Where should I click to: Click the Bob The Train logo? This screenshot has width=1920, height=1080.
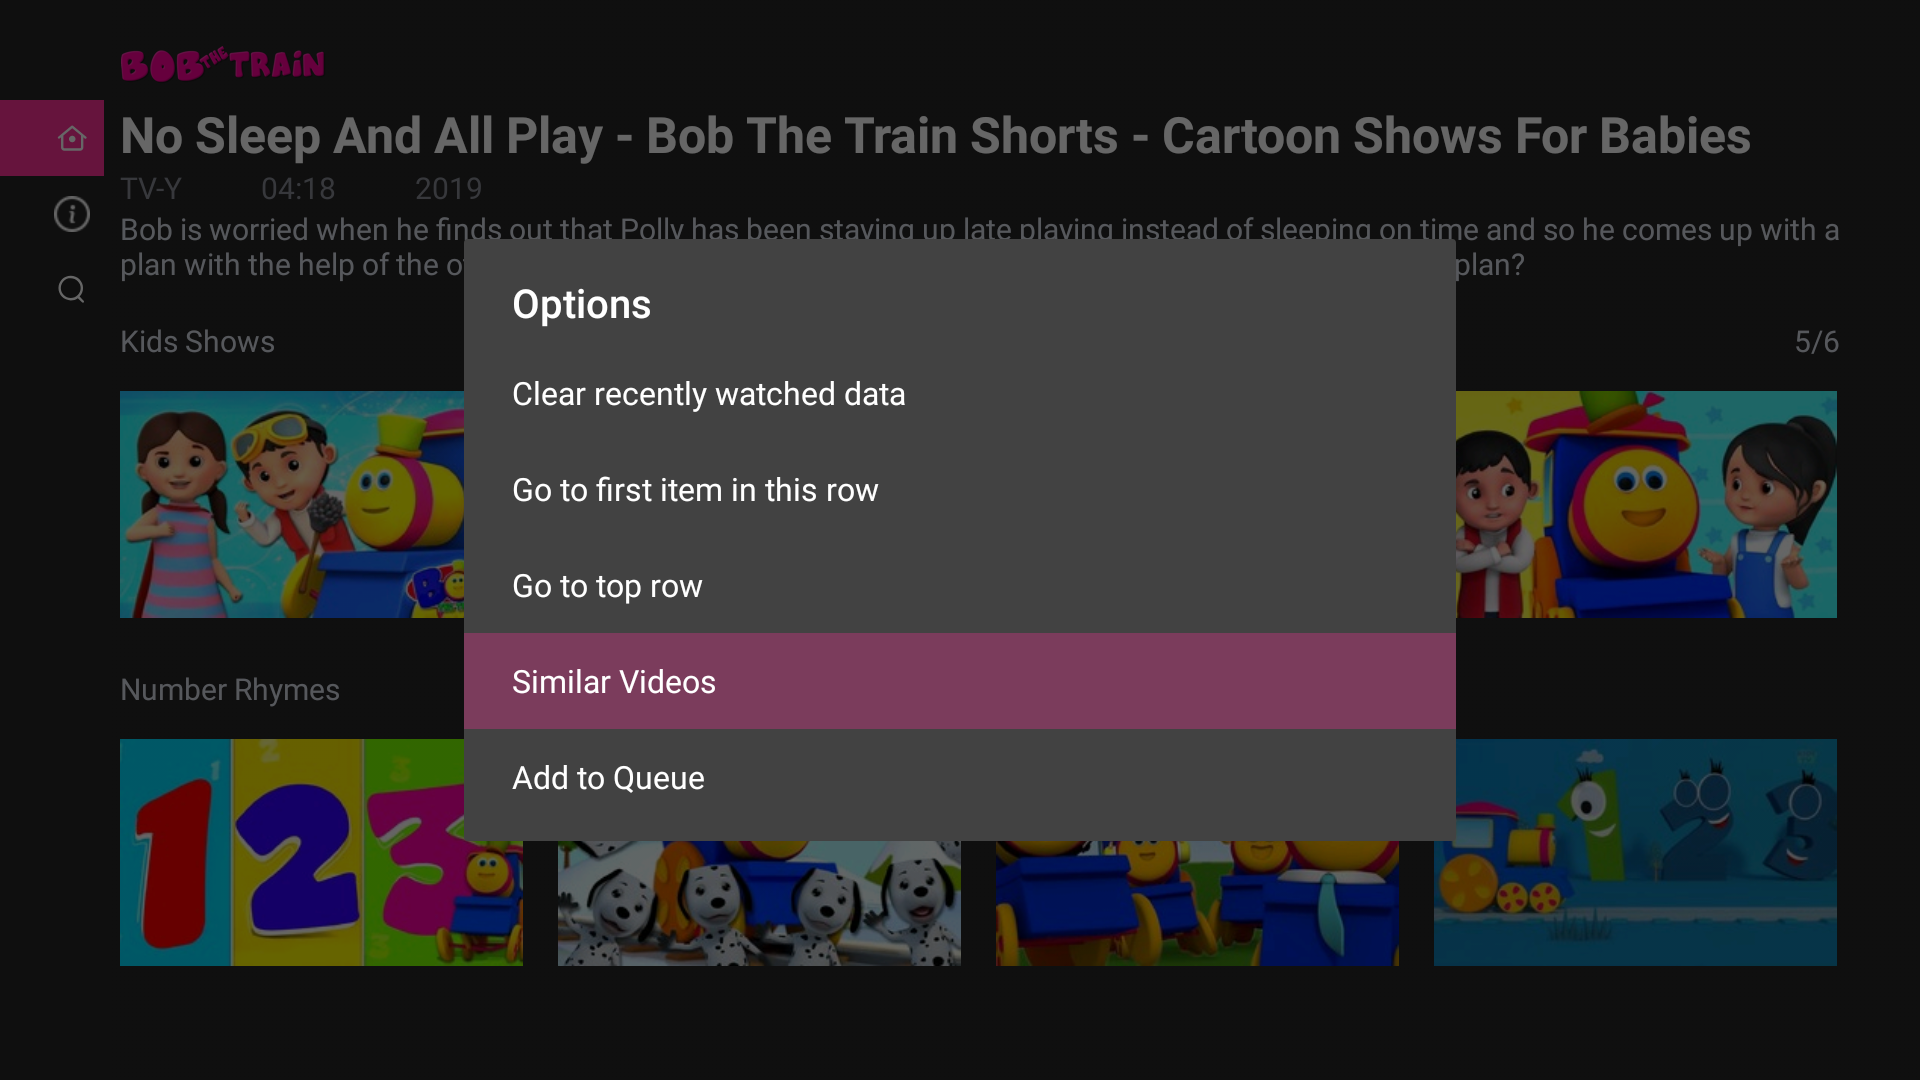click(222, 63)
